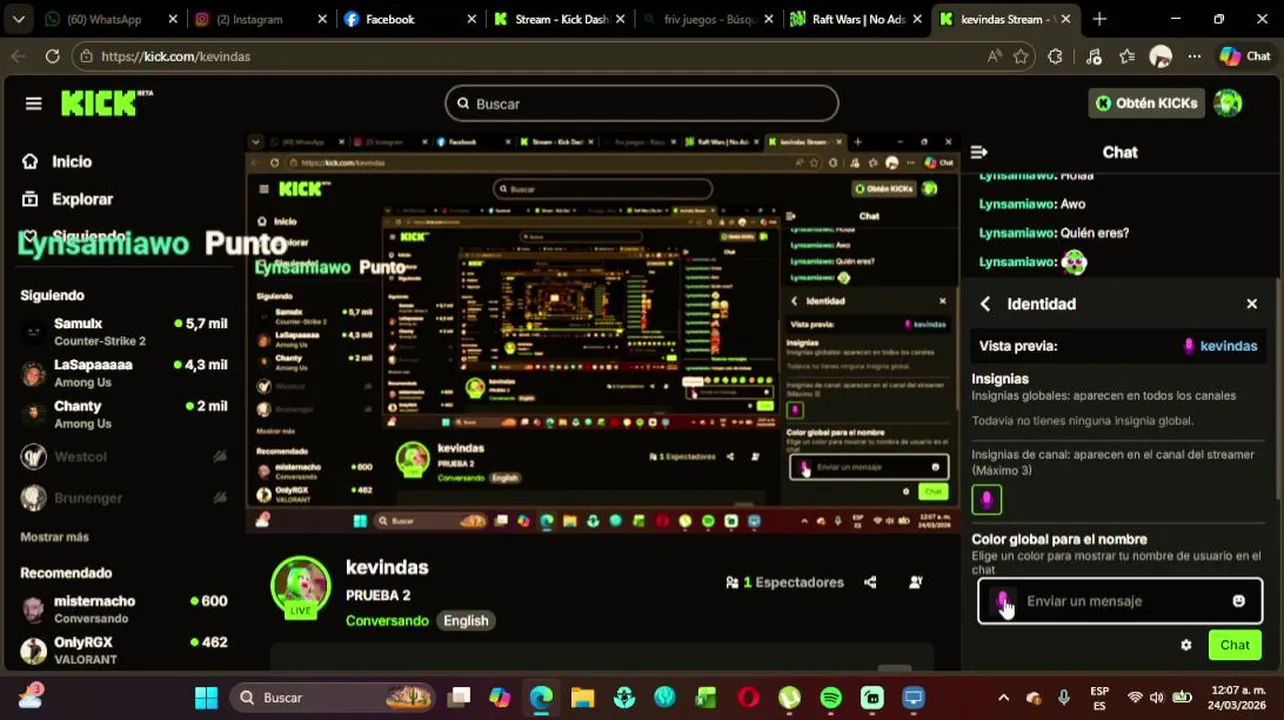Open offline Brunenger channel
Image resolution: width=1284 pixels, height=720 pixels.
click(125, 498)
